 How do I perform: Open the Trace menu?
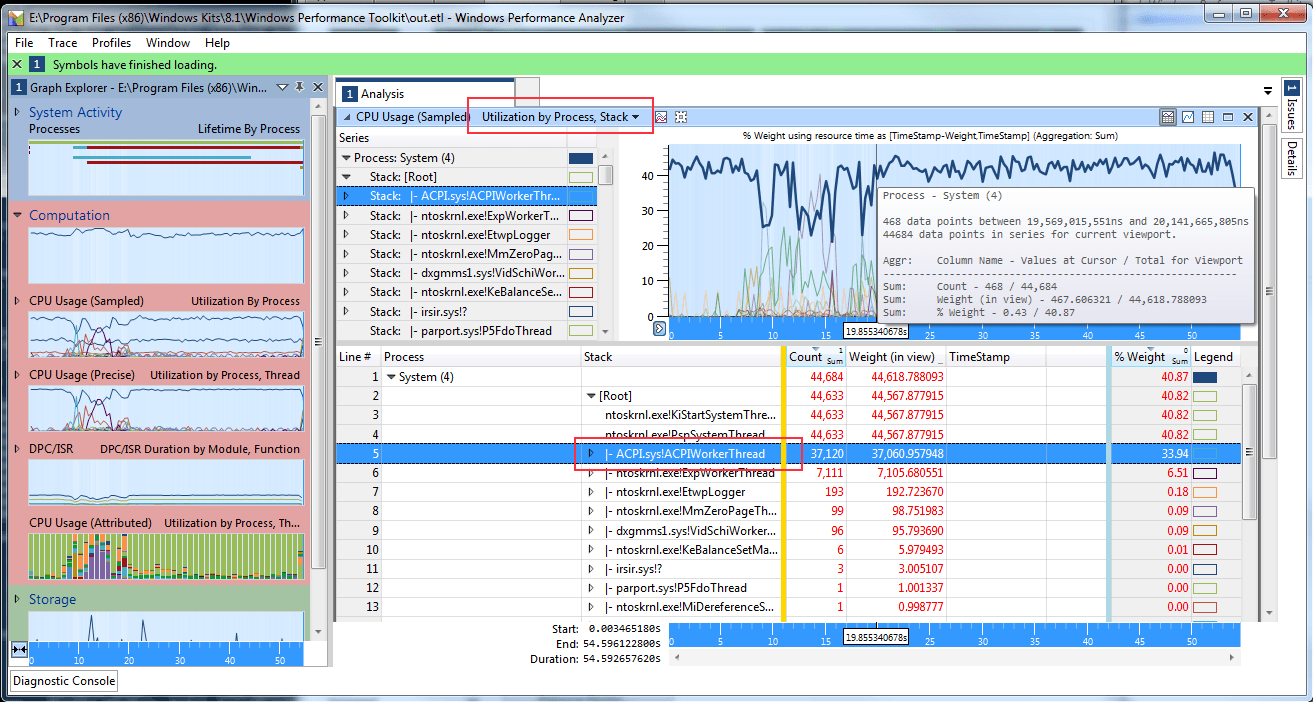tap(62, 43)
